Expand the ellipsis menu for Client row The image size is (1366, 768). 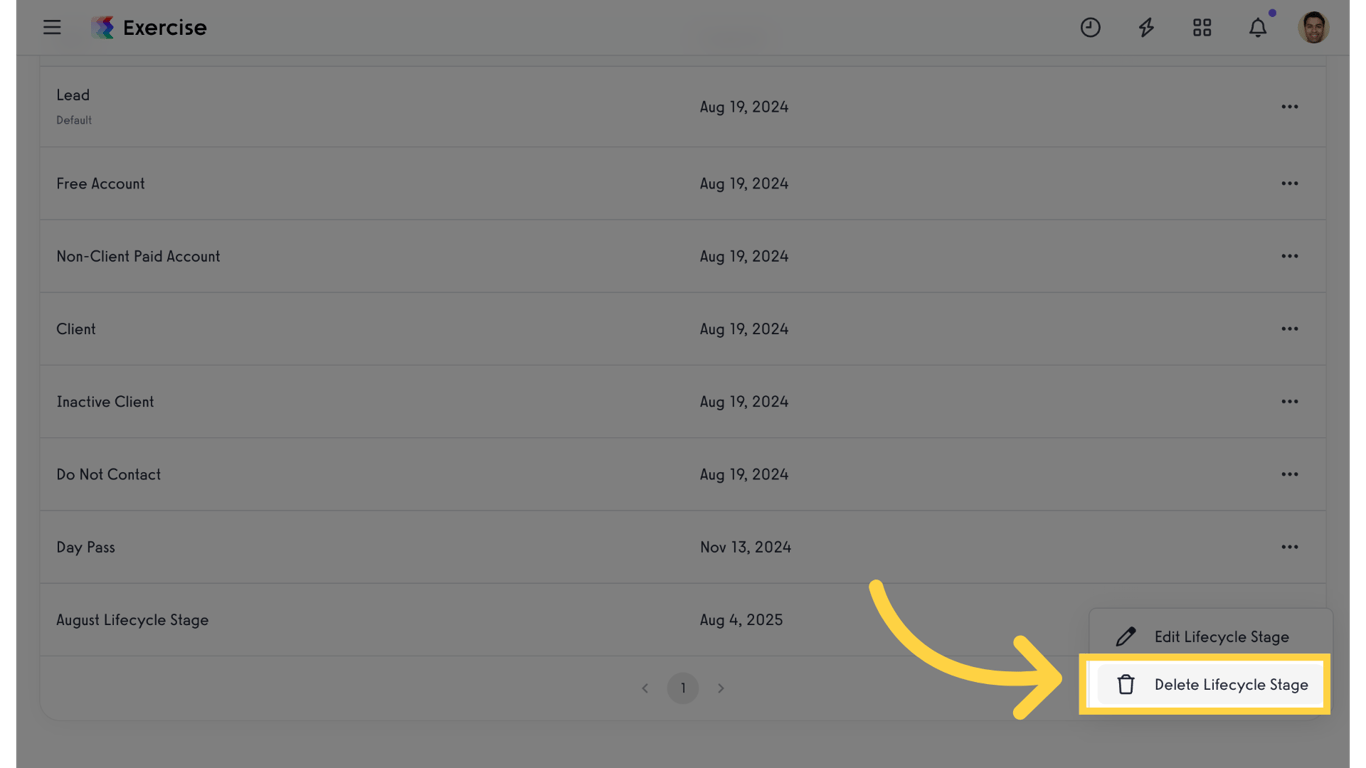click(1290, 329)
